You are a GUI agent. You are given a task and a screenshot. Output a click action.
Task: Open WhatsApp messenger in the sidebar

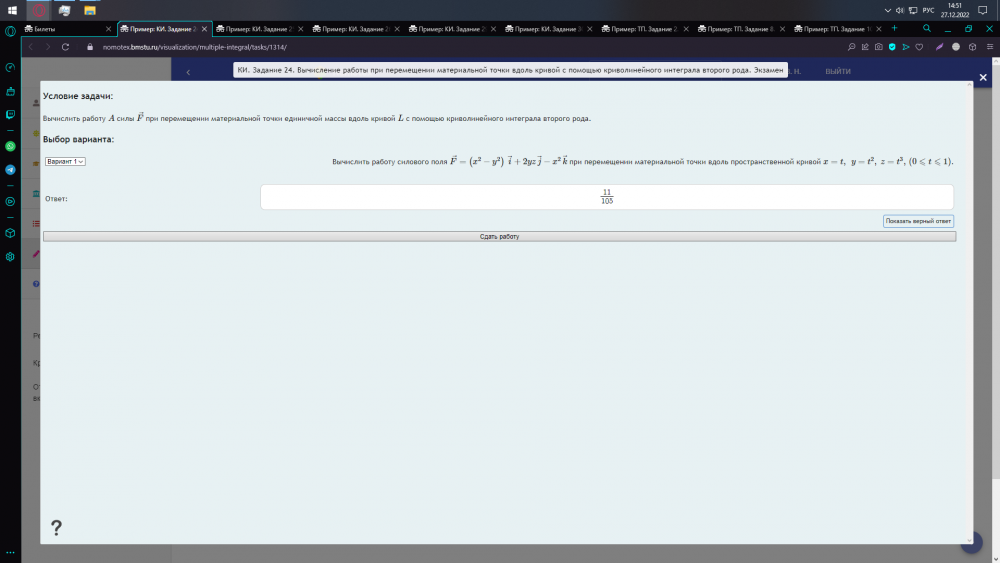(10, 146)
